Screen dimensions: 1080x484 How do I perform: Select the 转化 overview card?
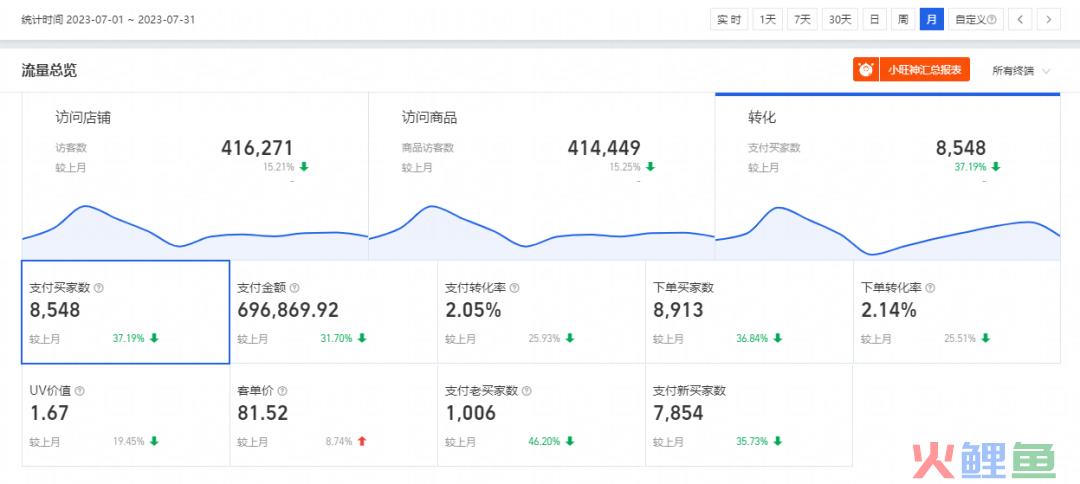[x=888, y=176]
